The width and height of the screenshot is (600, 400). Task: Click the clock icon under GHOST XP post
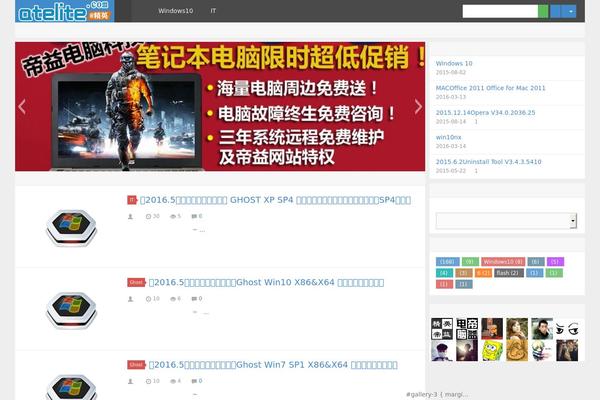point(148,217)
